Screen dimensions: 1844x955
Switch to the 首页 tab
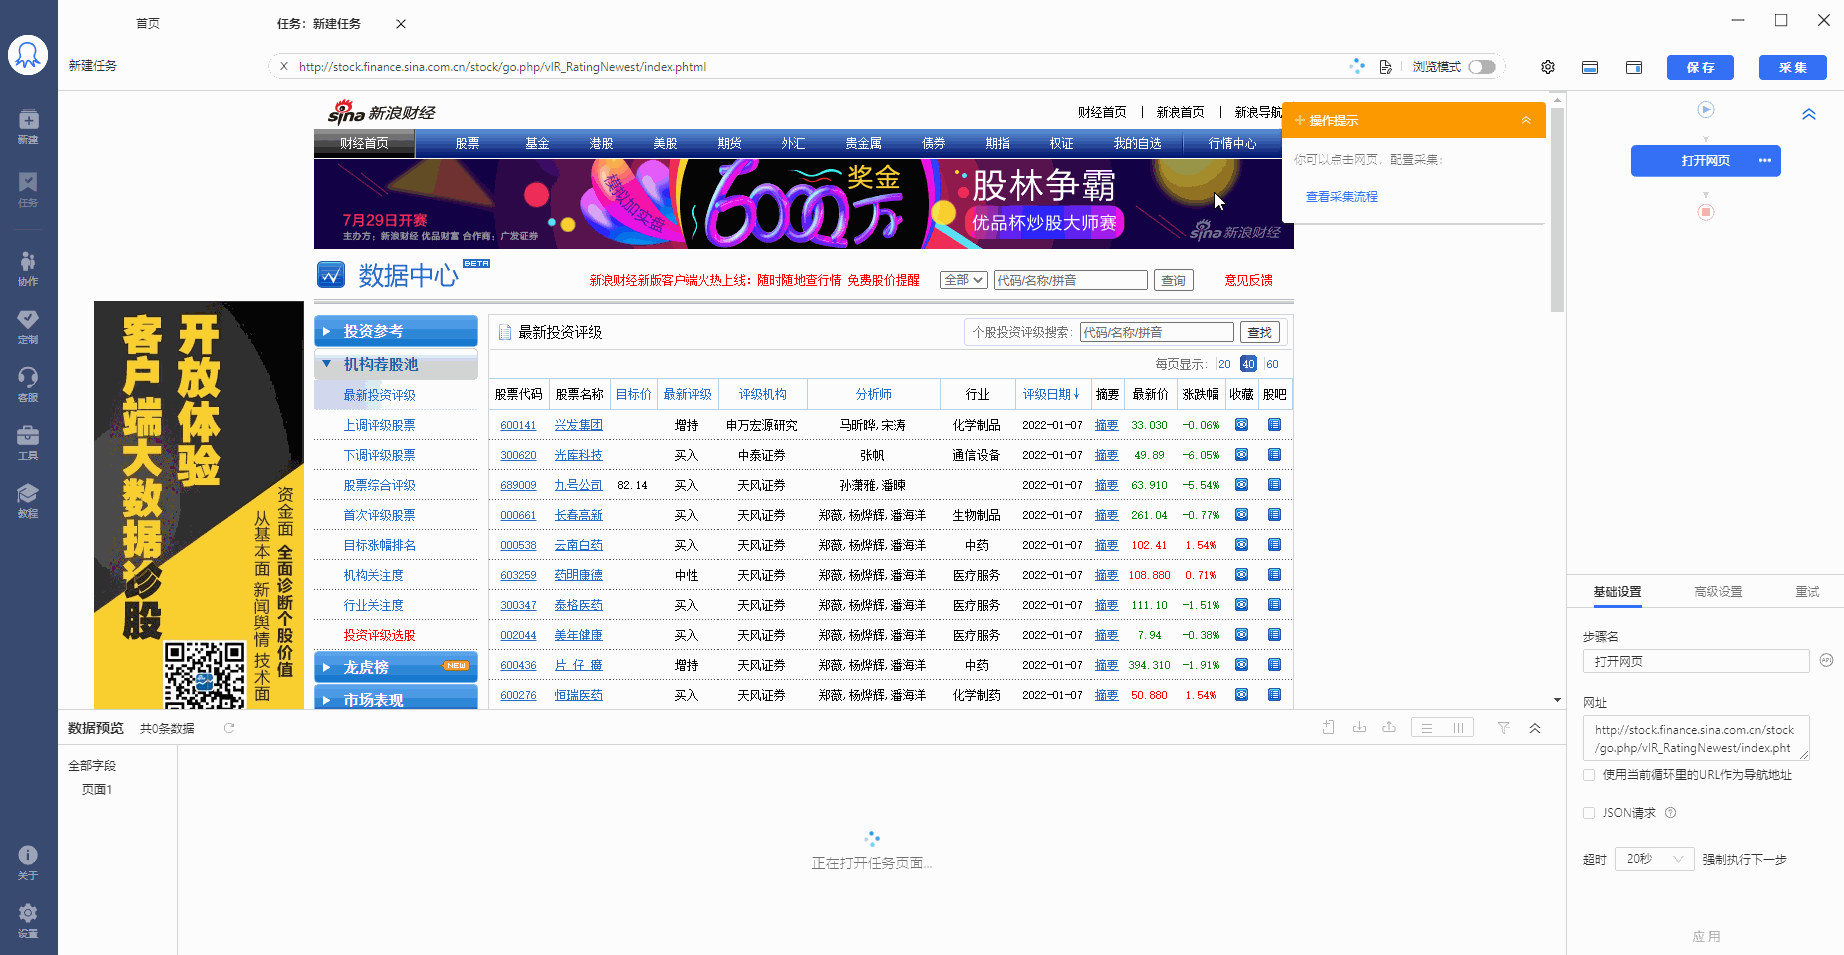(x=148, y=23)
